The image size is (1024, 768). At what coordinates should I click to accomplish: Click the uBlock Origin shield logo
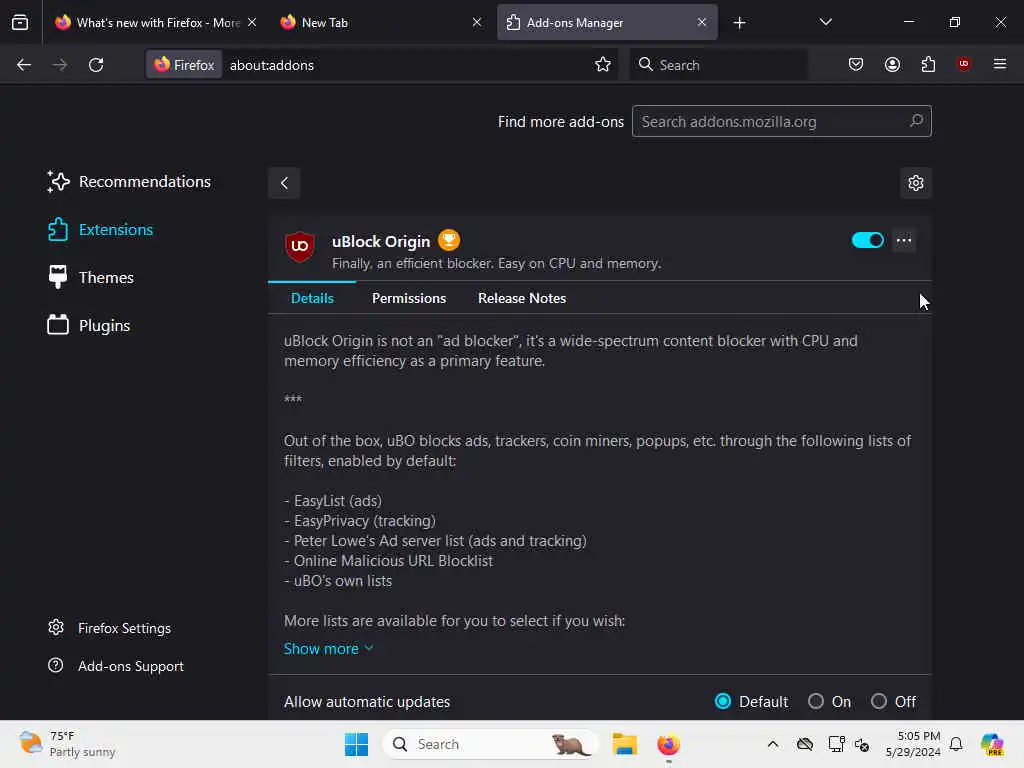click(x=300, y=246)
